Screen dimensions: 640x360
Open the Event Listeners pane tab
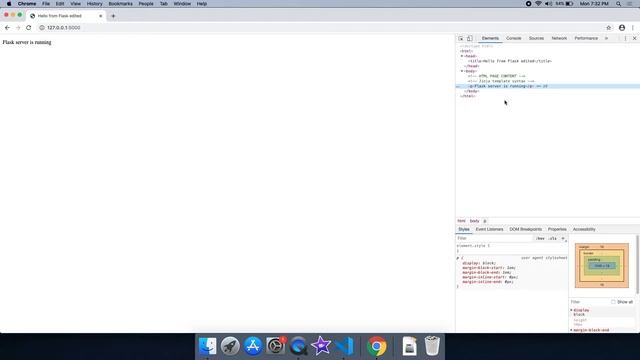coord(489,229)
